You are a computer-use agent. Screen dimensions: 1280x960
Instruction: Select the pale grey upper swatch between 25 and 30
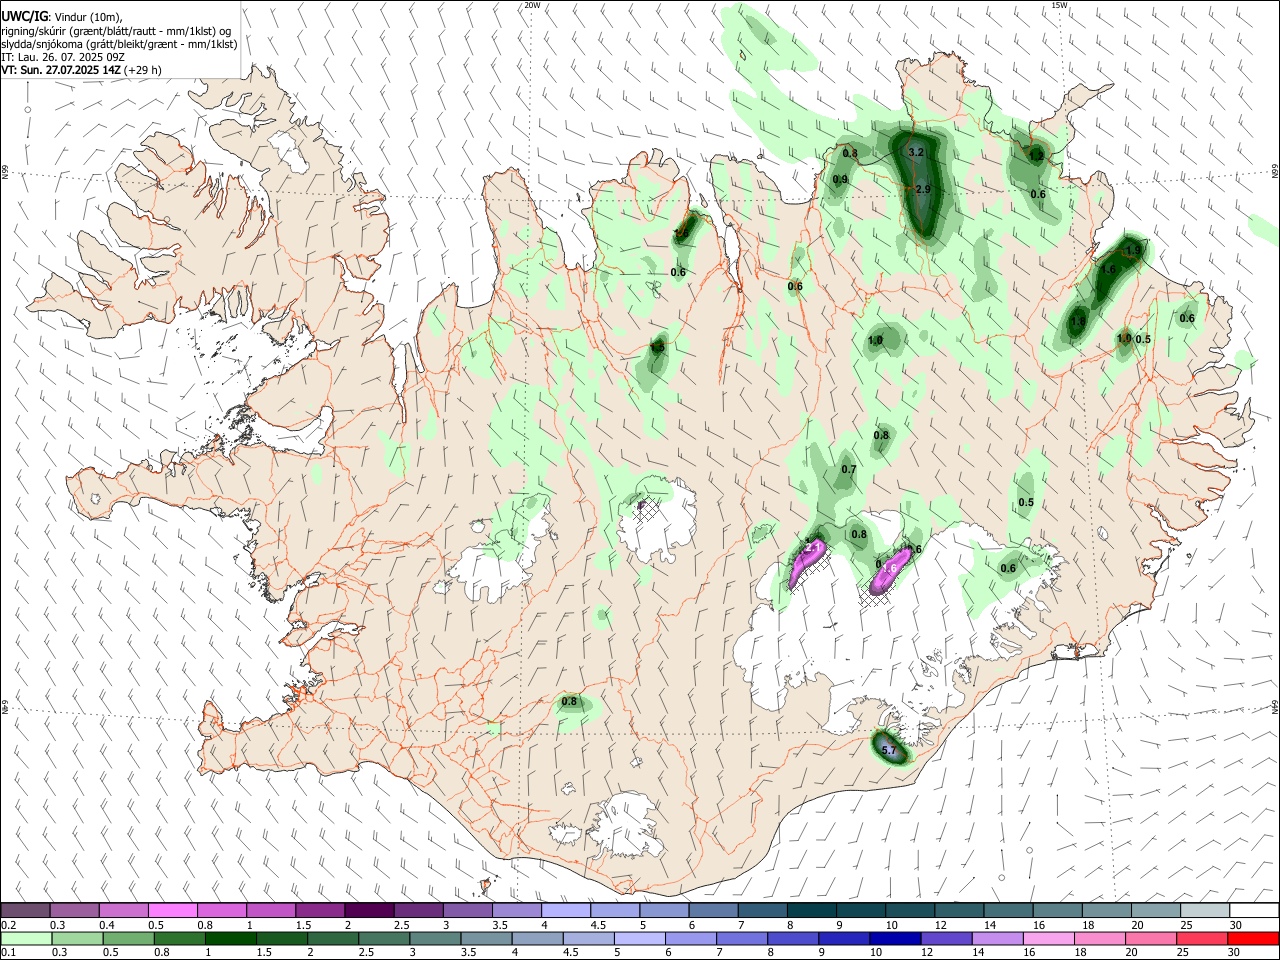1205,911
